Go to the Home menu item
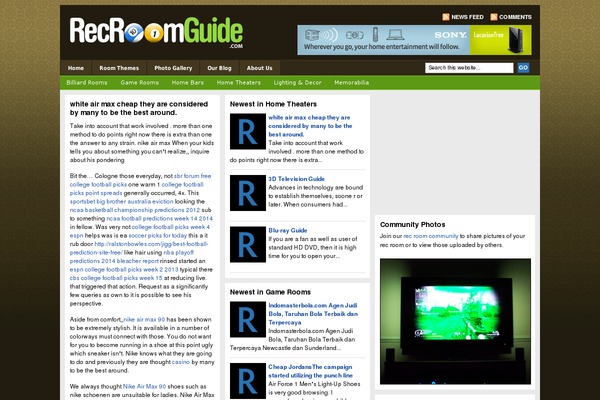The width and height of the screenshot is (600, 400). (76, 68)
